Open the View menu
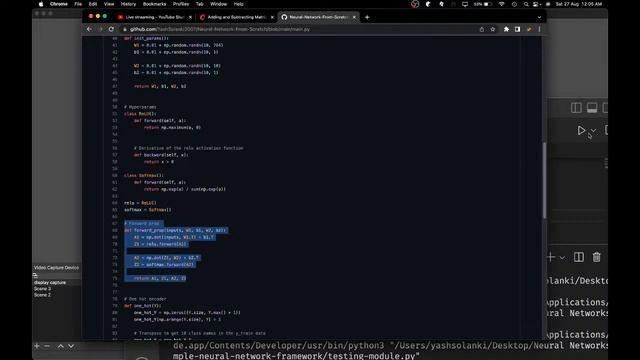The image size is (640, 360). tap(109, 4)
